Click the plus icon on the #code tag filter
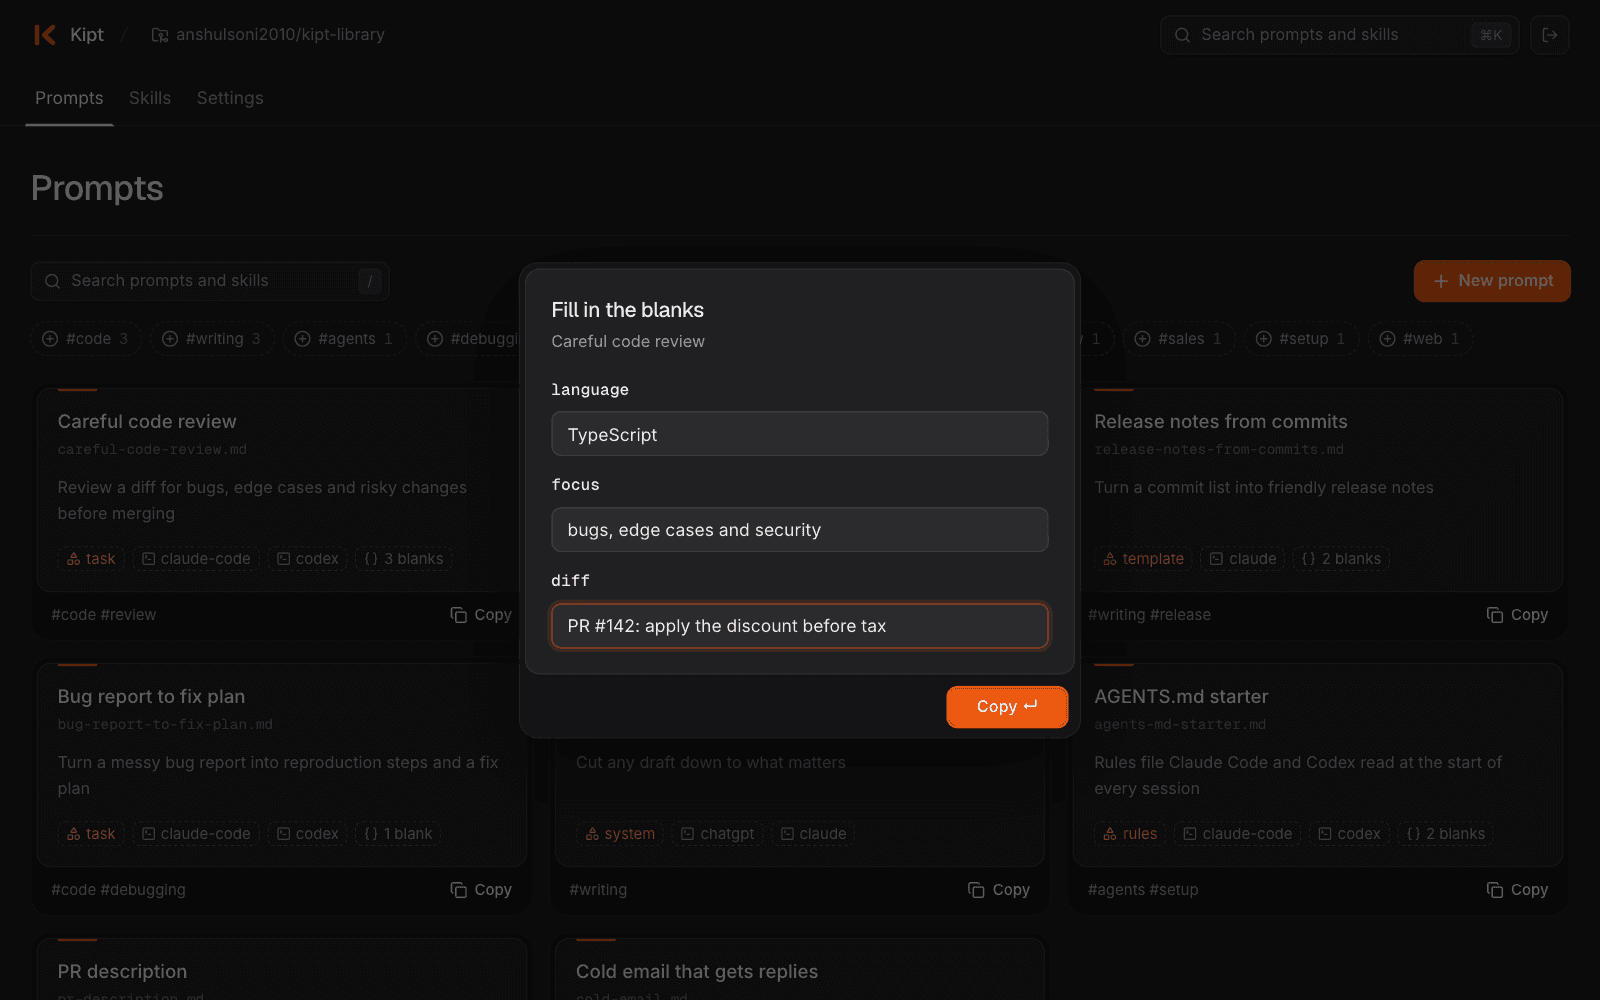The width and height of the screenshot is (1600, 1000). (x=50, y=339)
